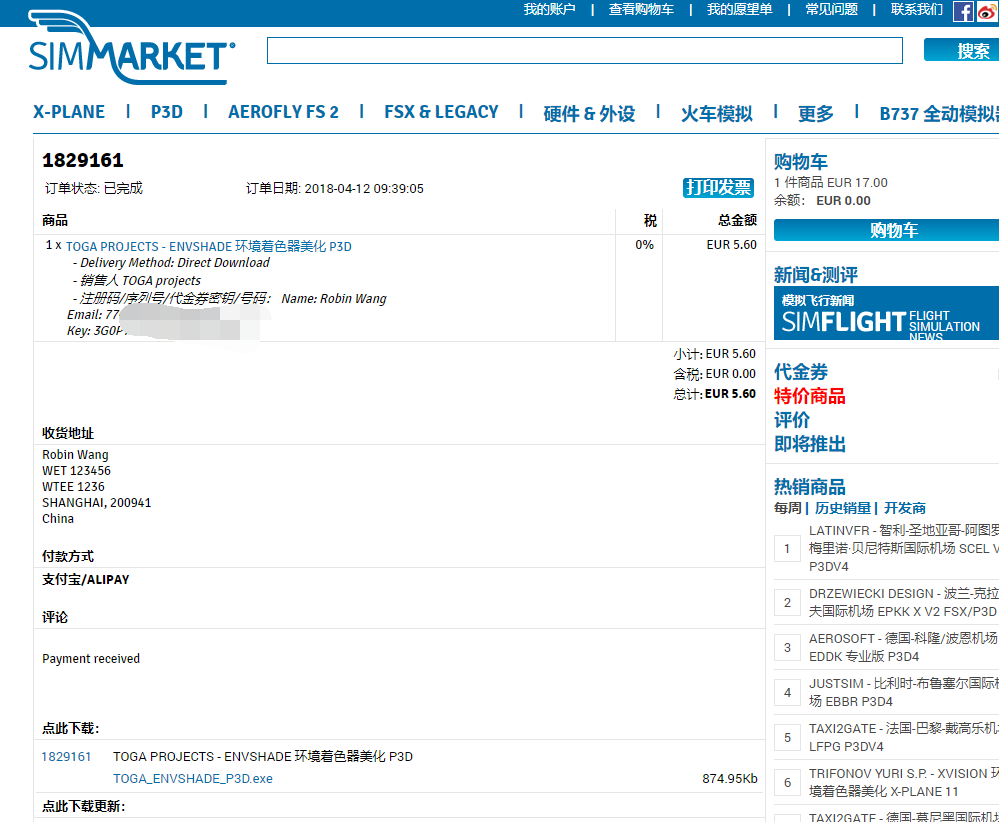The width and height of the screenshot is (999, 822).
Task: Open the 新闻&测评 heading link
Action: click(x=816, y=275)
